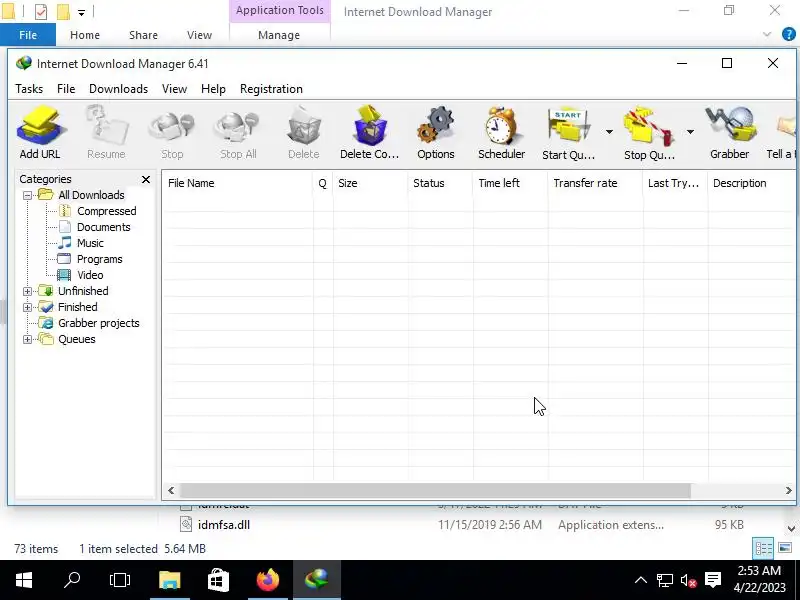Select the Compressed category
Screen dimensions: 800x600
tap(107, 211)
